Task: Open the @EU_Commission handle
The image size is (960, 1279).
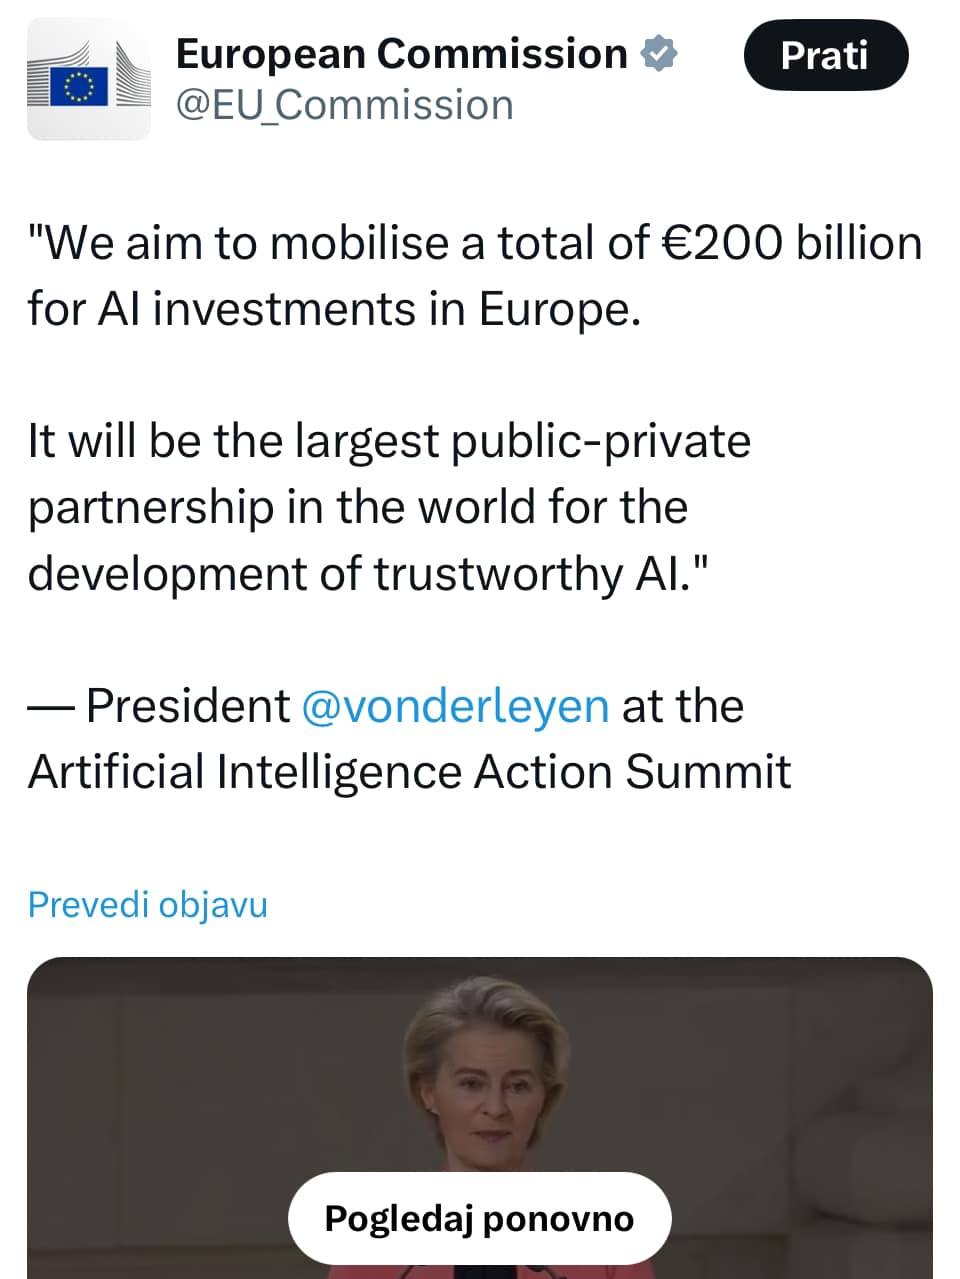Action: tap(345, 105)
